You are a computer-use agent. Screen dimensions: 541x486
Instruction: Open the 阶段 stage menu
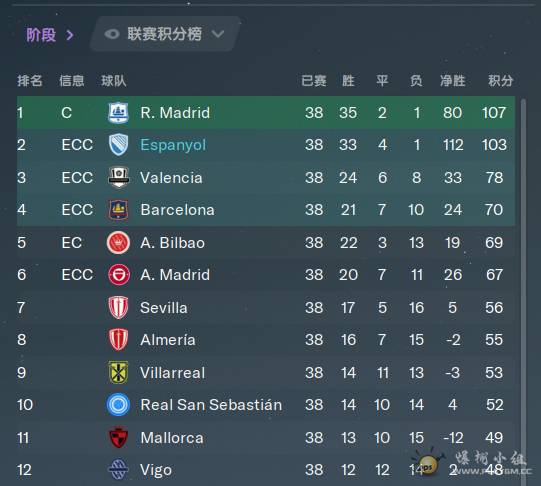[x=50, y=35]
